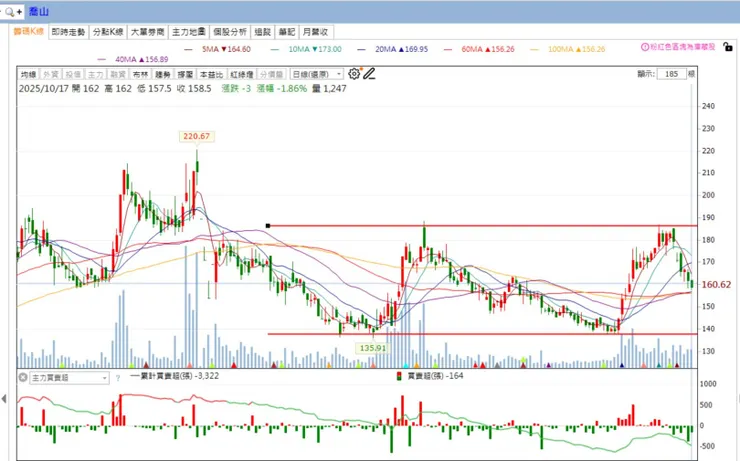
Task: Click the 240 price axis label
Action: click(x=708, y=106)
